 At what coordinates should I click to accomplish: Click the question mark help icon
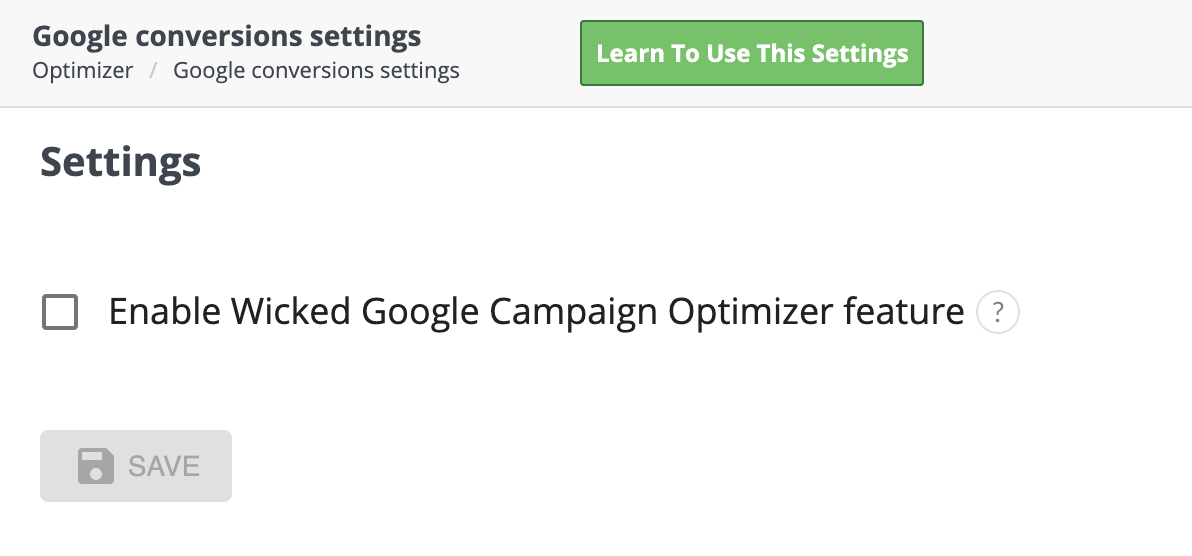pyautogui.click(x=997, y=312)
